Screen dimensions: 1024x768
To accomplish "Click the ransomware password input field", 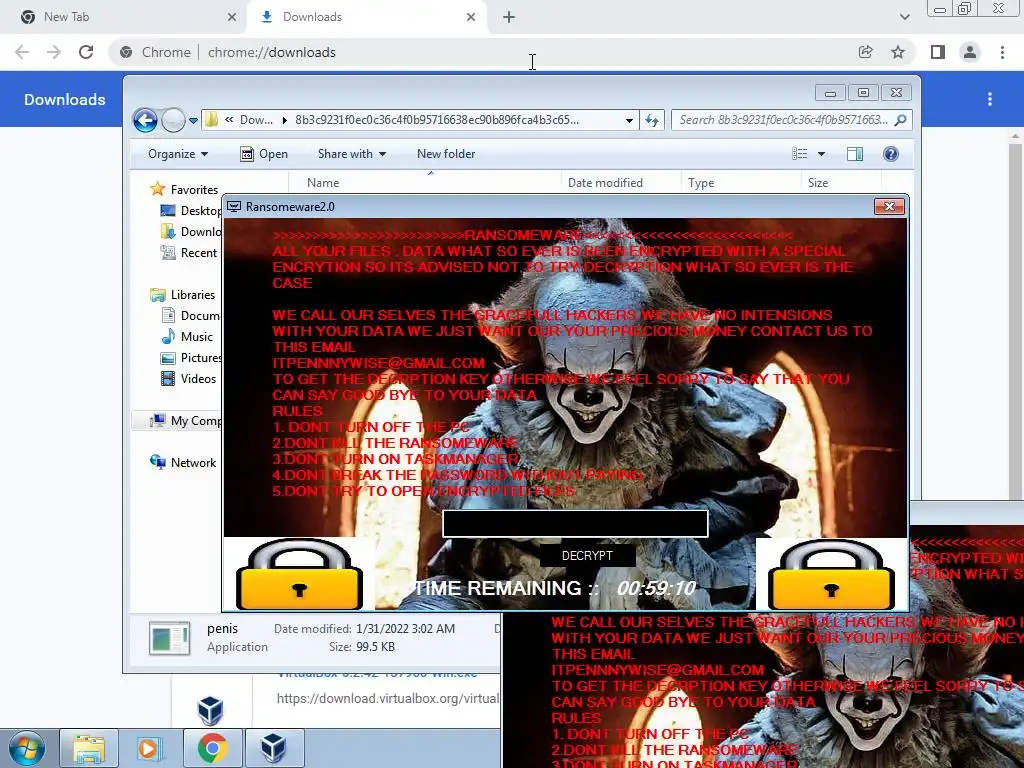I will (x=575, y=524).
